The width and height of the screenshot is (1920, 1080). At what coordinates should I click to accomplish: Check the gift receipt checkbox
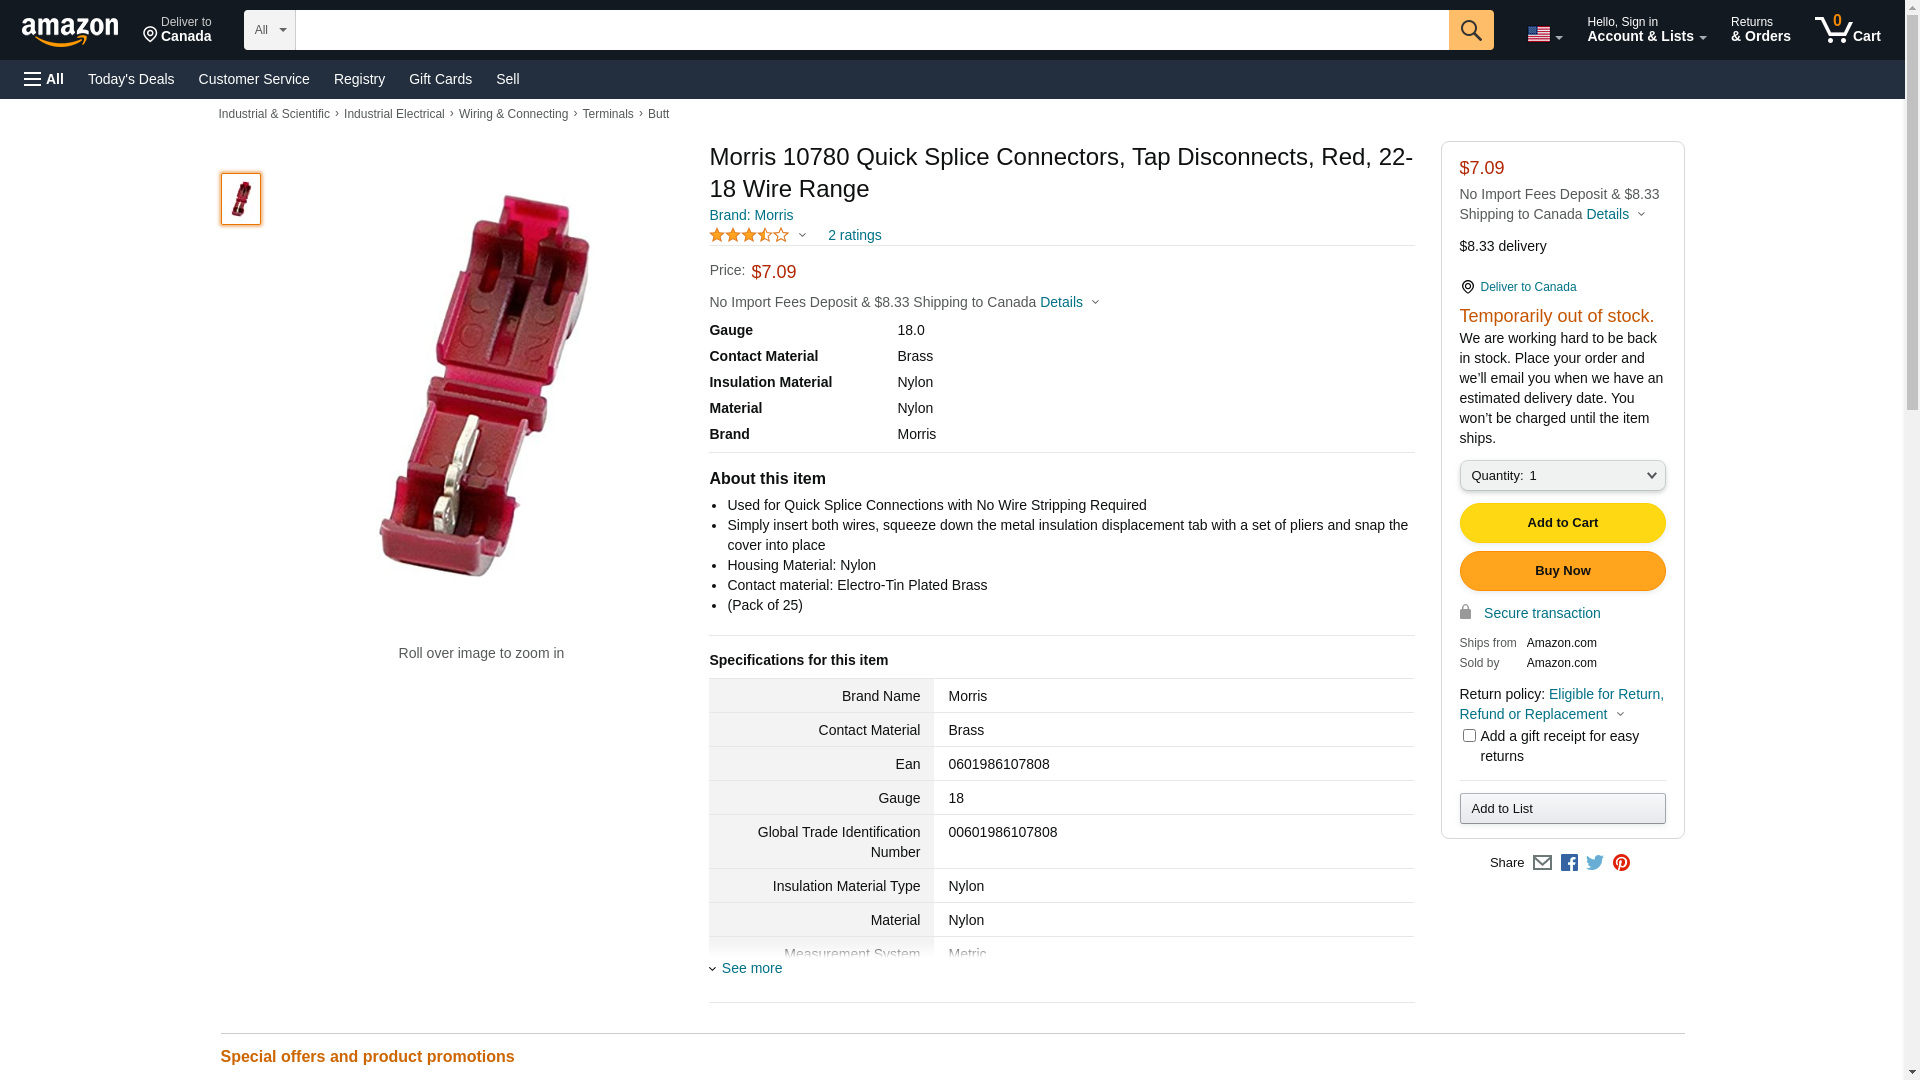click(x=1469, y=736)
